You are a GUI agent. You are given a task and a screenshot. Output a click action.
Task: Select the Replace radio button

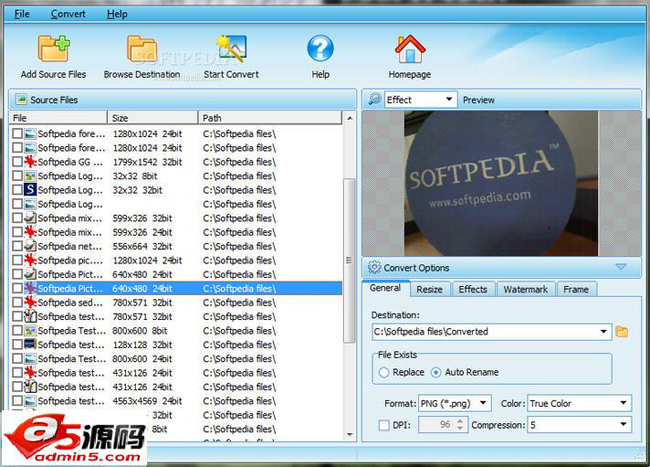[x=385, y=372]
